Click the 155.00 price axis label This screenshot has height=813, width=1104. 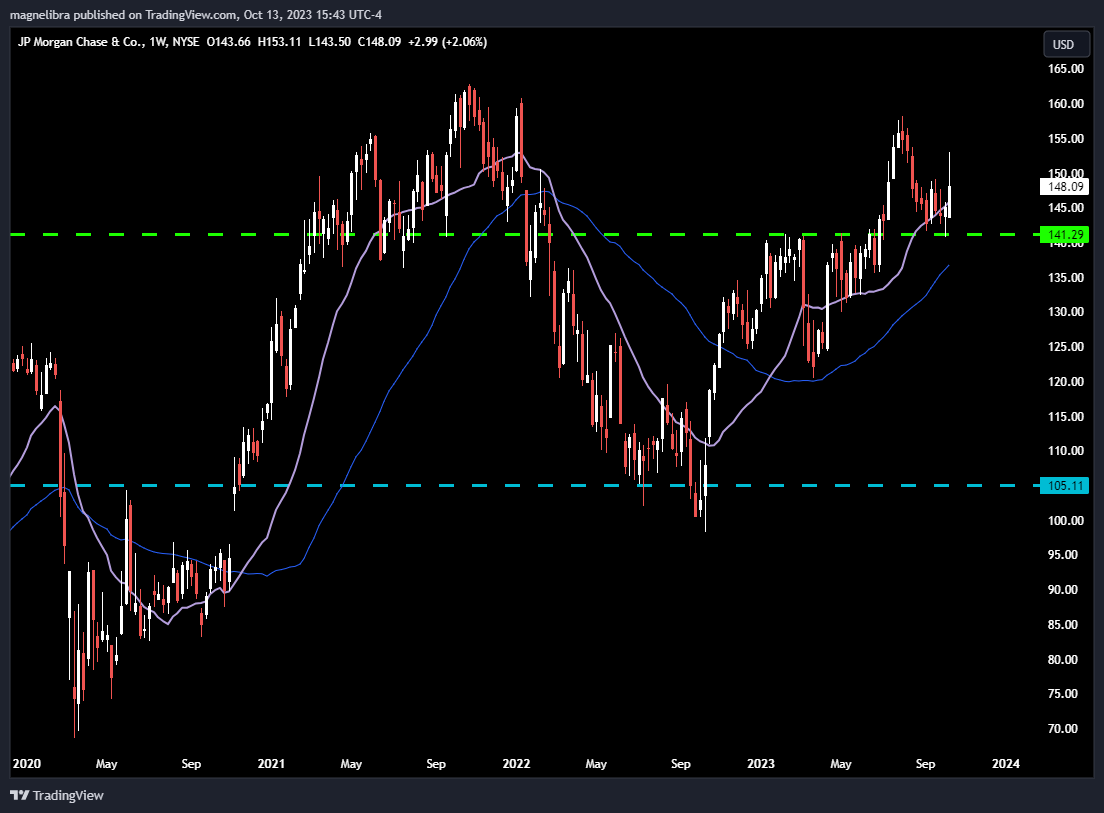[x=1066, y=139]
